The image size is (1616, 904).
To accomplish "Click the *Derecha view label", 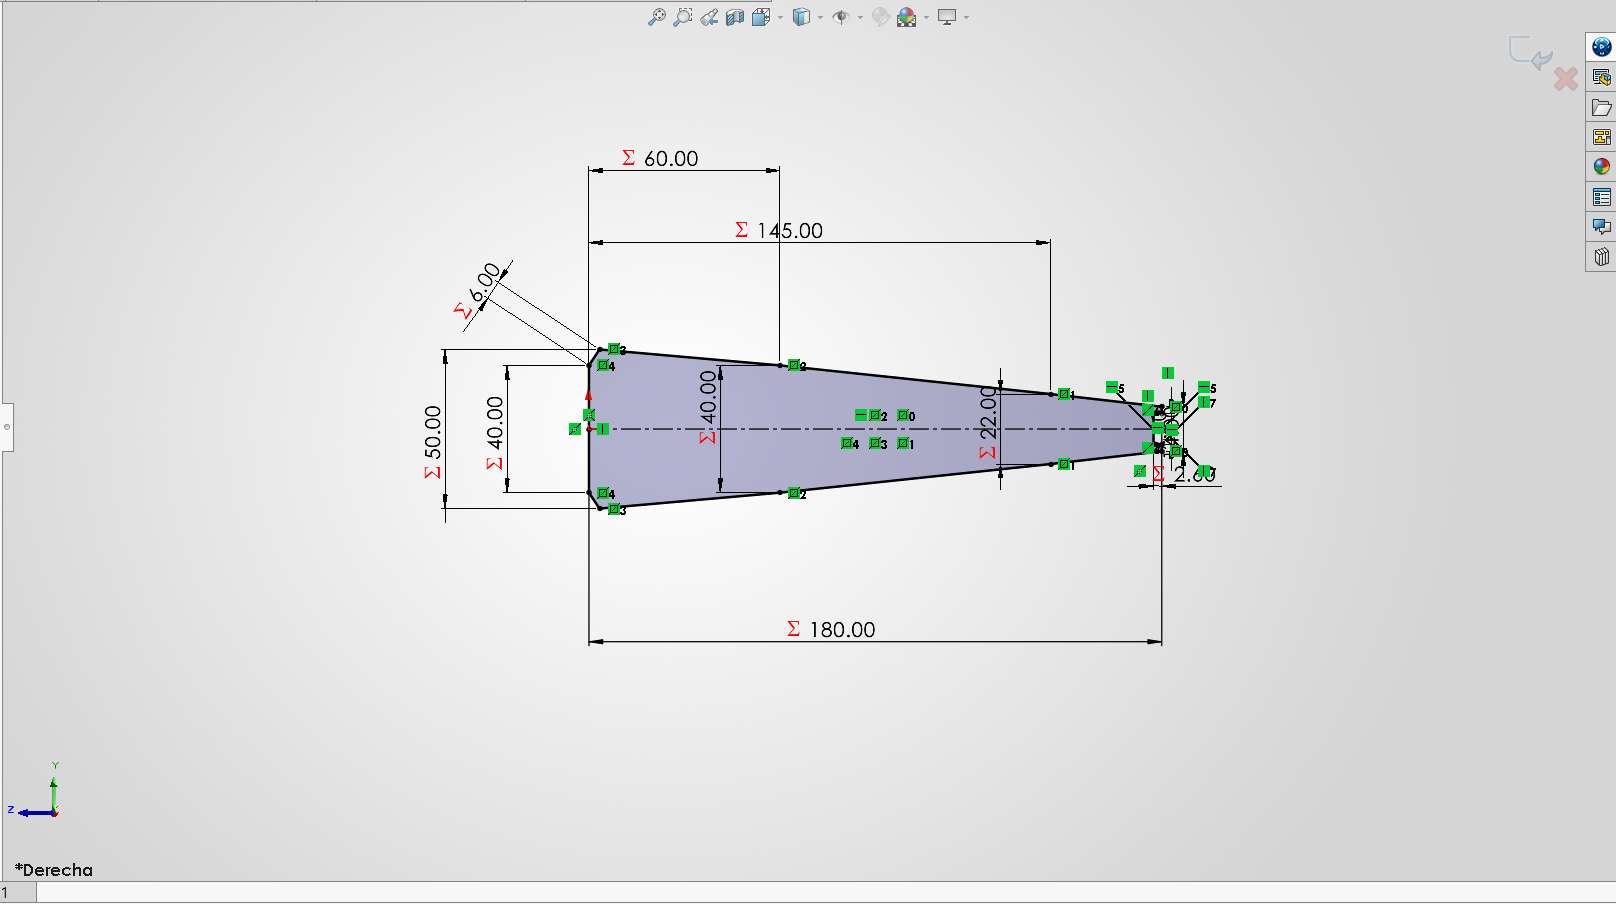I will [54, 870].
